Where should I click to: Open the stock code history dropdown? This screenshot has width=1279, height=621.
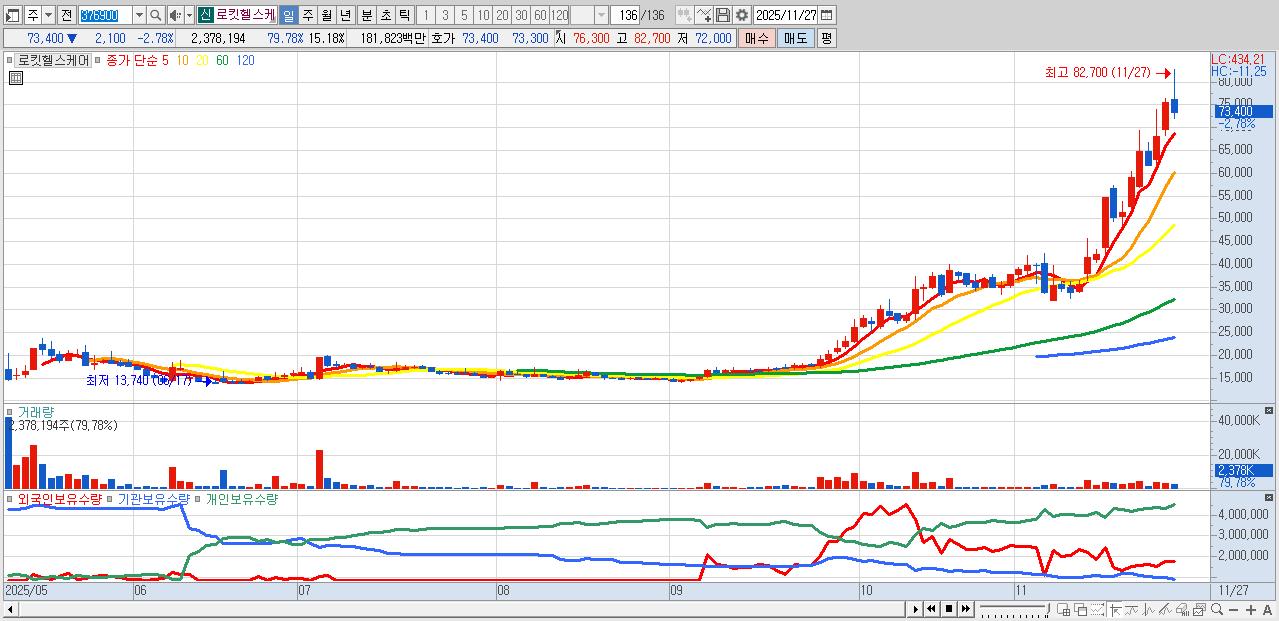[139, 15]
